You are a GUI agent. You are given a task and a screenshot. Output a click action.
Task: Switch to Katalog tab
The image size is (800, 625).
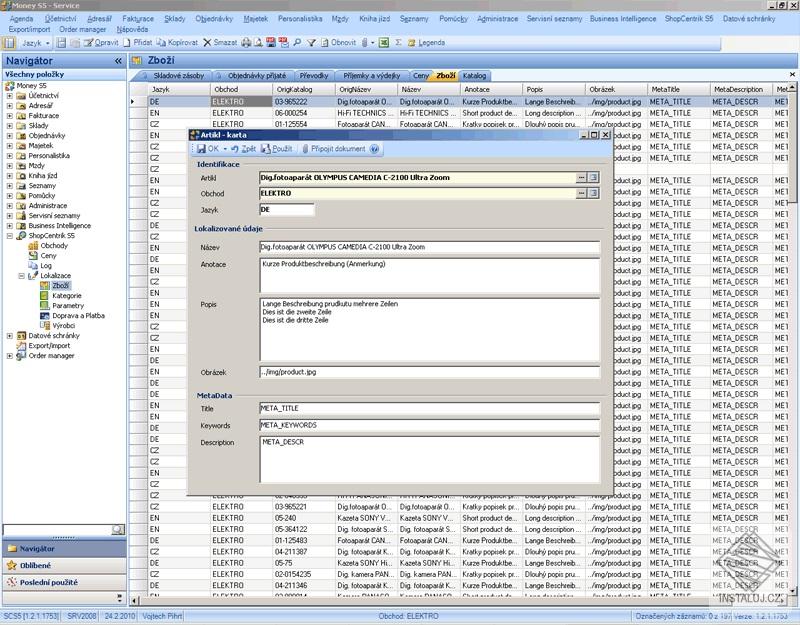pyautogui.click(x=474, y=76)
